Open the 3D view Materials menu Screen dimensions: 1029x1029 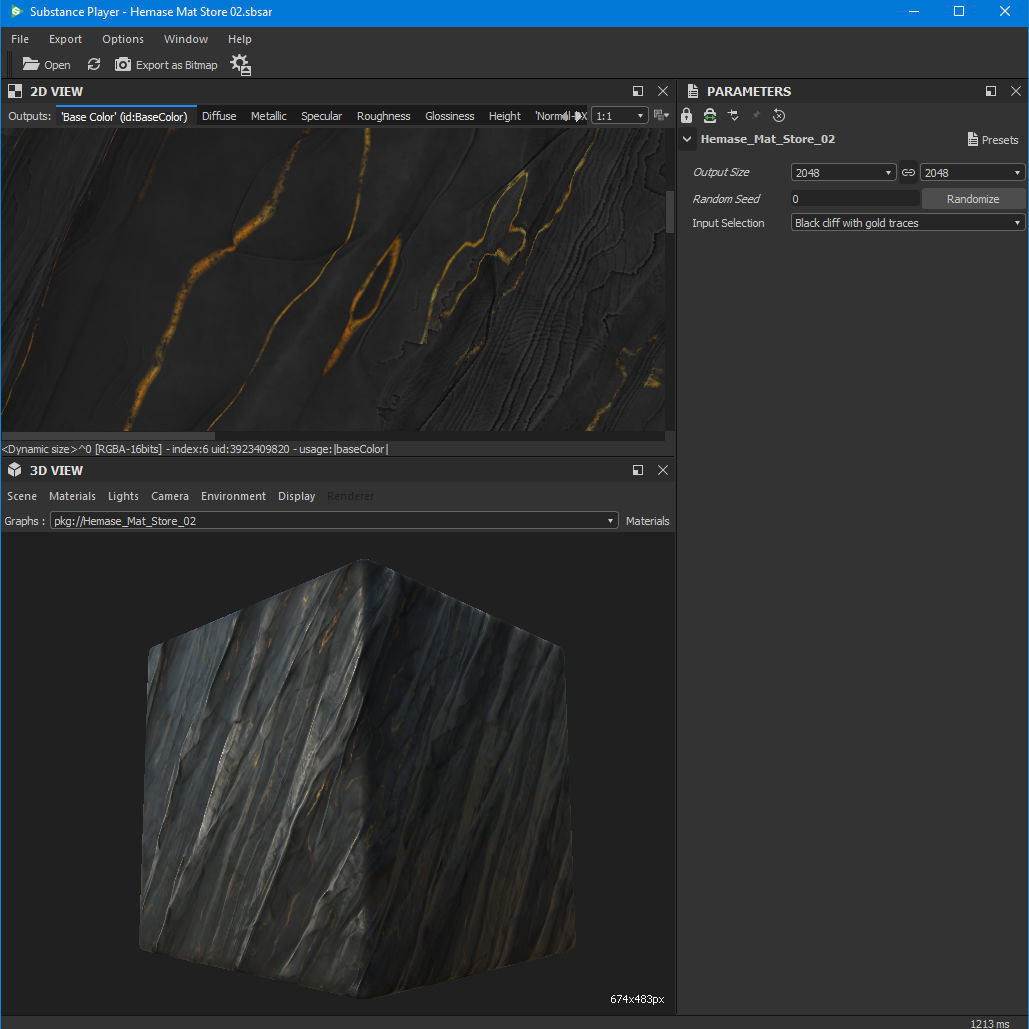click(72, 496)
